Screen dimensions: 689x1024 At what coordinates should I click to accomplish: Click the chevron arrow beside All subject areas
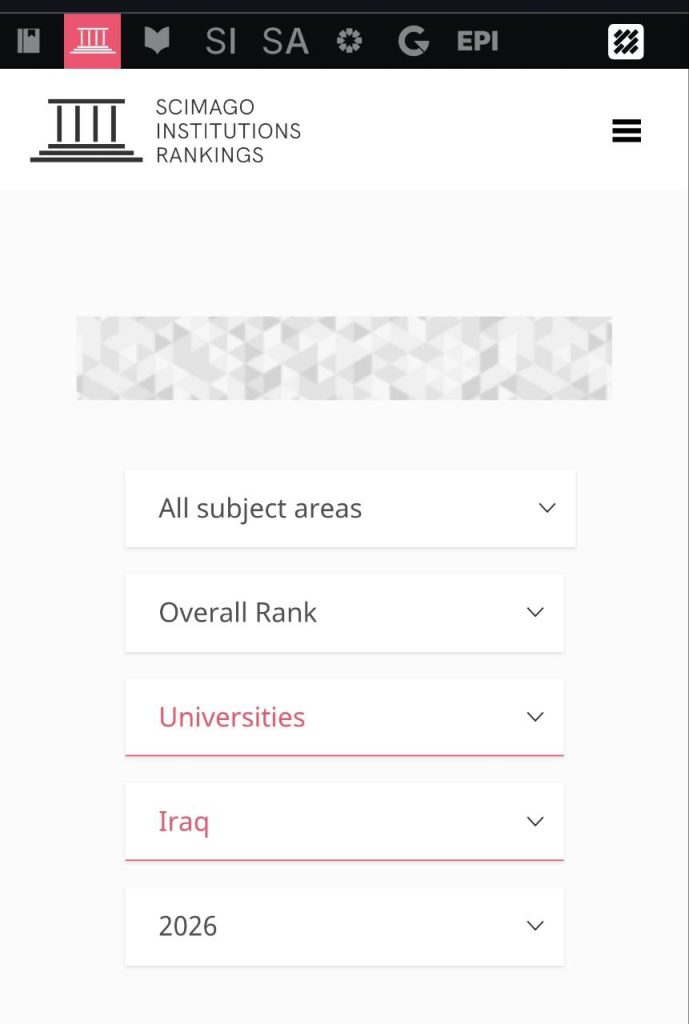click(x=547, y=508)
